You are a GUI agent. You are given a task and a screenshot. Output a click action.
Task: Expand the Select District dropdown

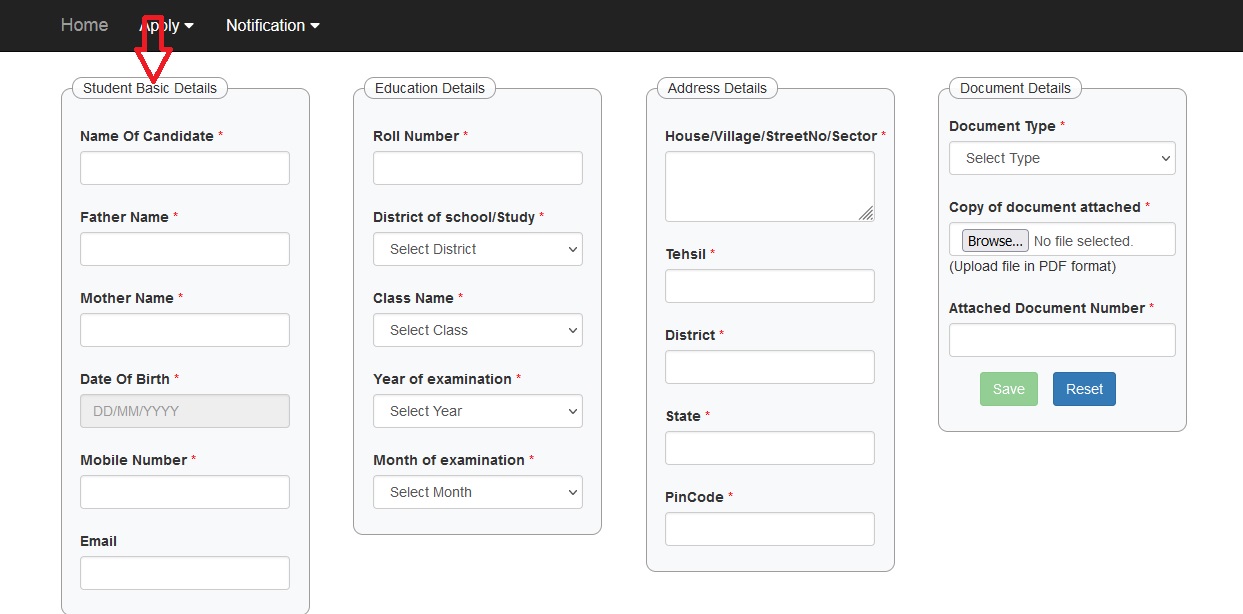(477, 249)
